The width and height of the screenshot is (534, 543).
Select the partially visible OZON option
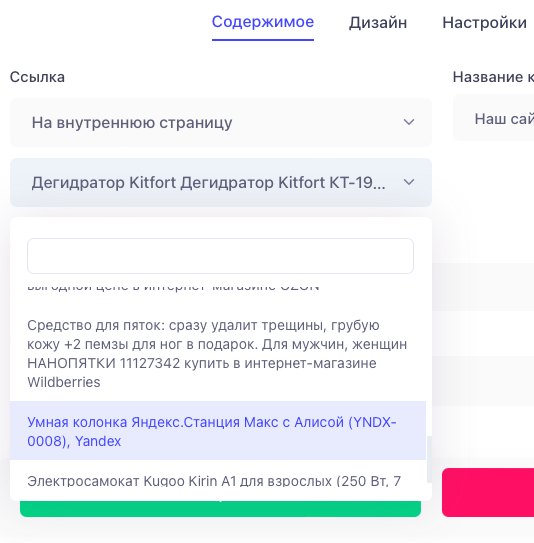218,287
